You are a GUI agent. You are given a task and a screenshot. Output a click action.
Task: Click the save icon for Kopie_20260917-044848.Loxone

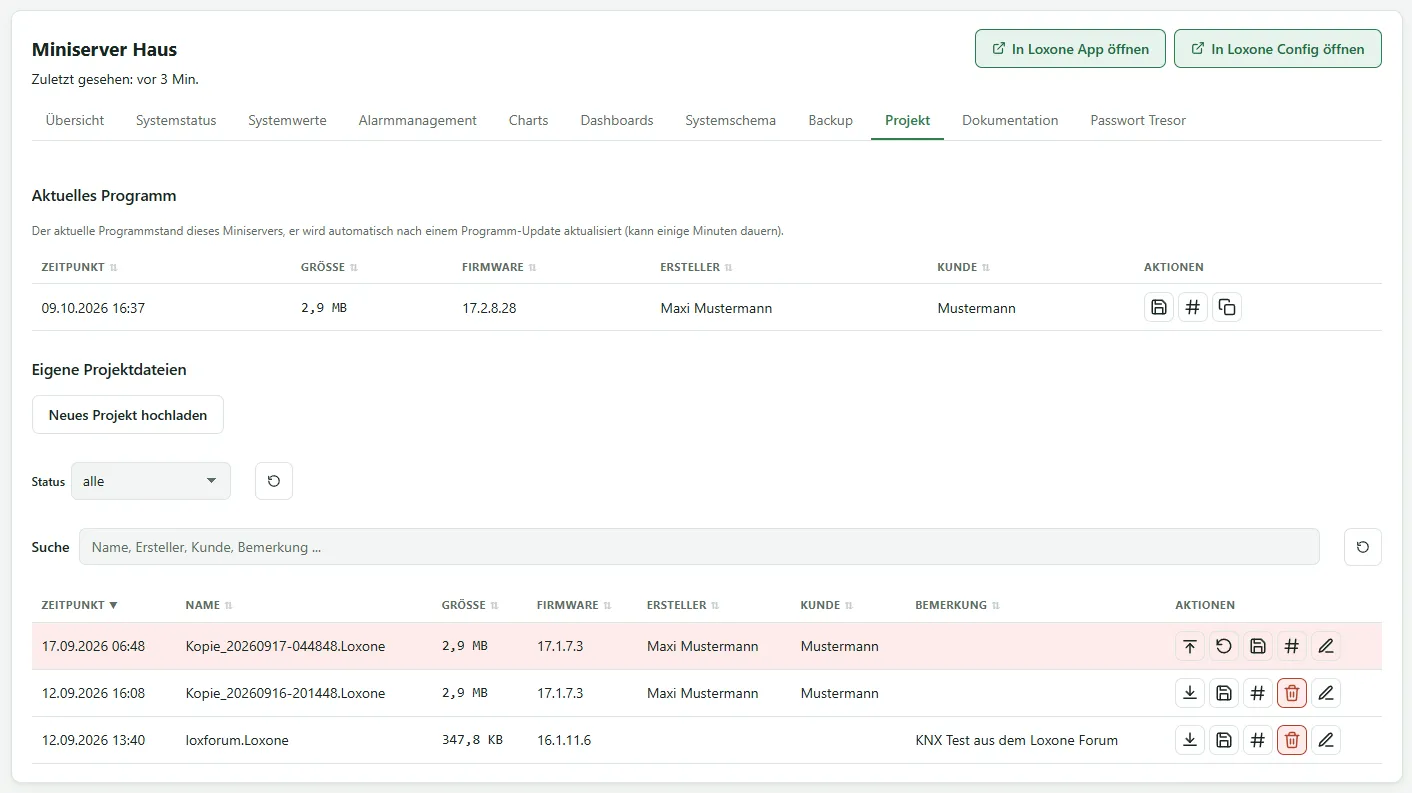[1258, 646]
